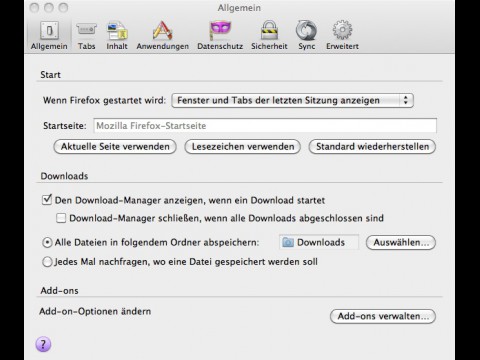Open the Inhalt preferences pane
The width and height of the screenshot is (480, 360).
pos(117,36)
